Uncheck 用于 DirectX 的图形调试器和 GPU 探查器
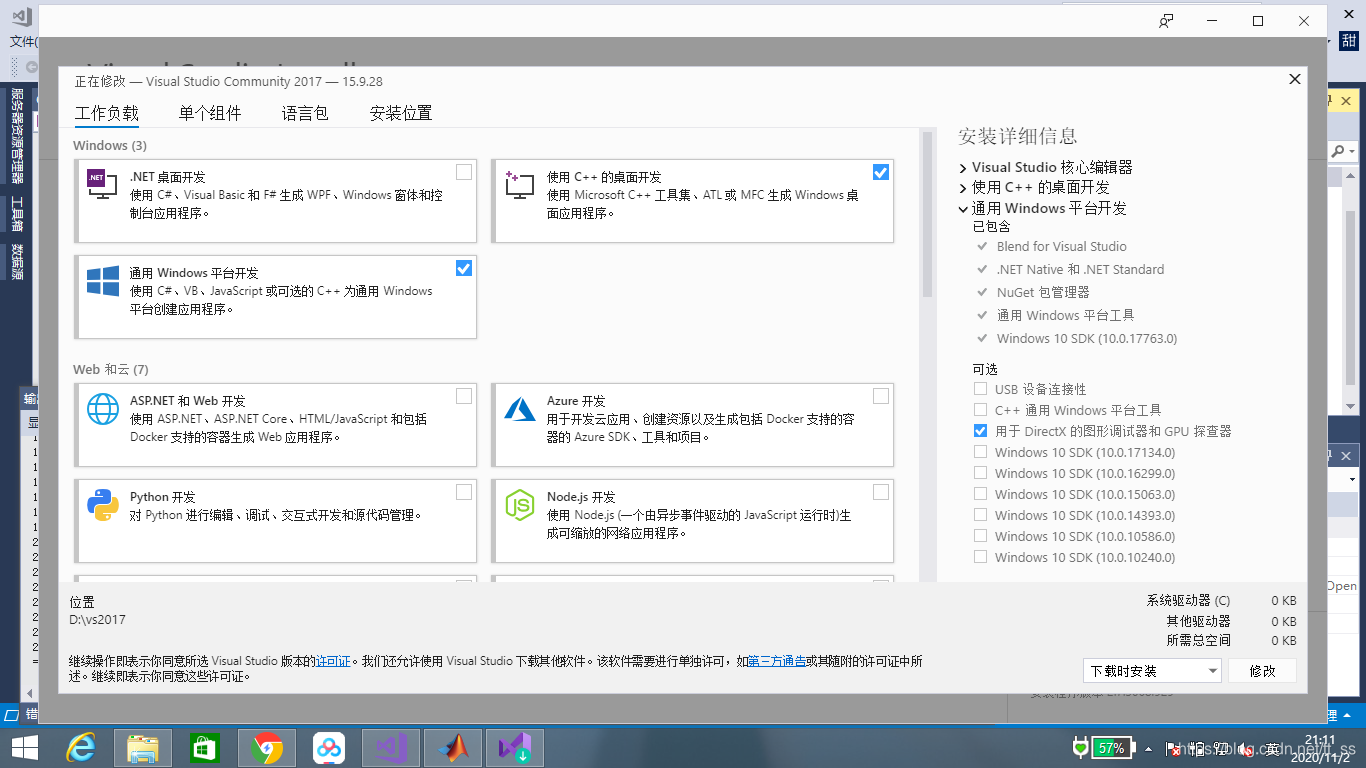The image size is (1366, 768). pyautogui.click(x=980, y=430)
